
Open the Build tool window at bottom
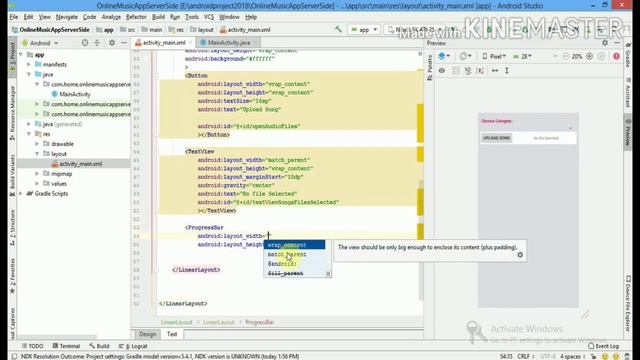(x=99, y=346)
